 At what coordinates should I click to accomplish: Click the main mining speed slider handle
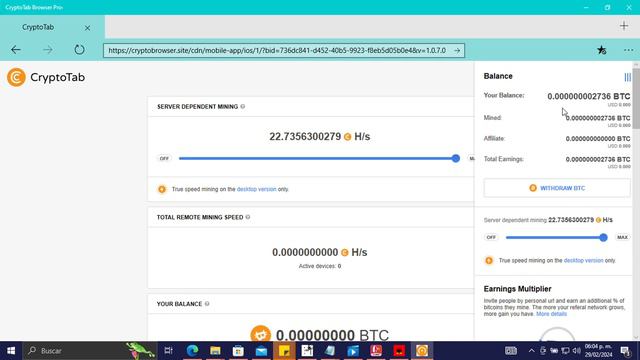(x=456, y=158)
